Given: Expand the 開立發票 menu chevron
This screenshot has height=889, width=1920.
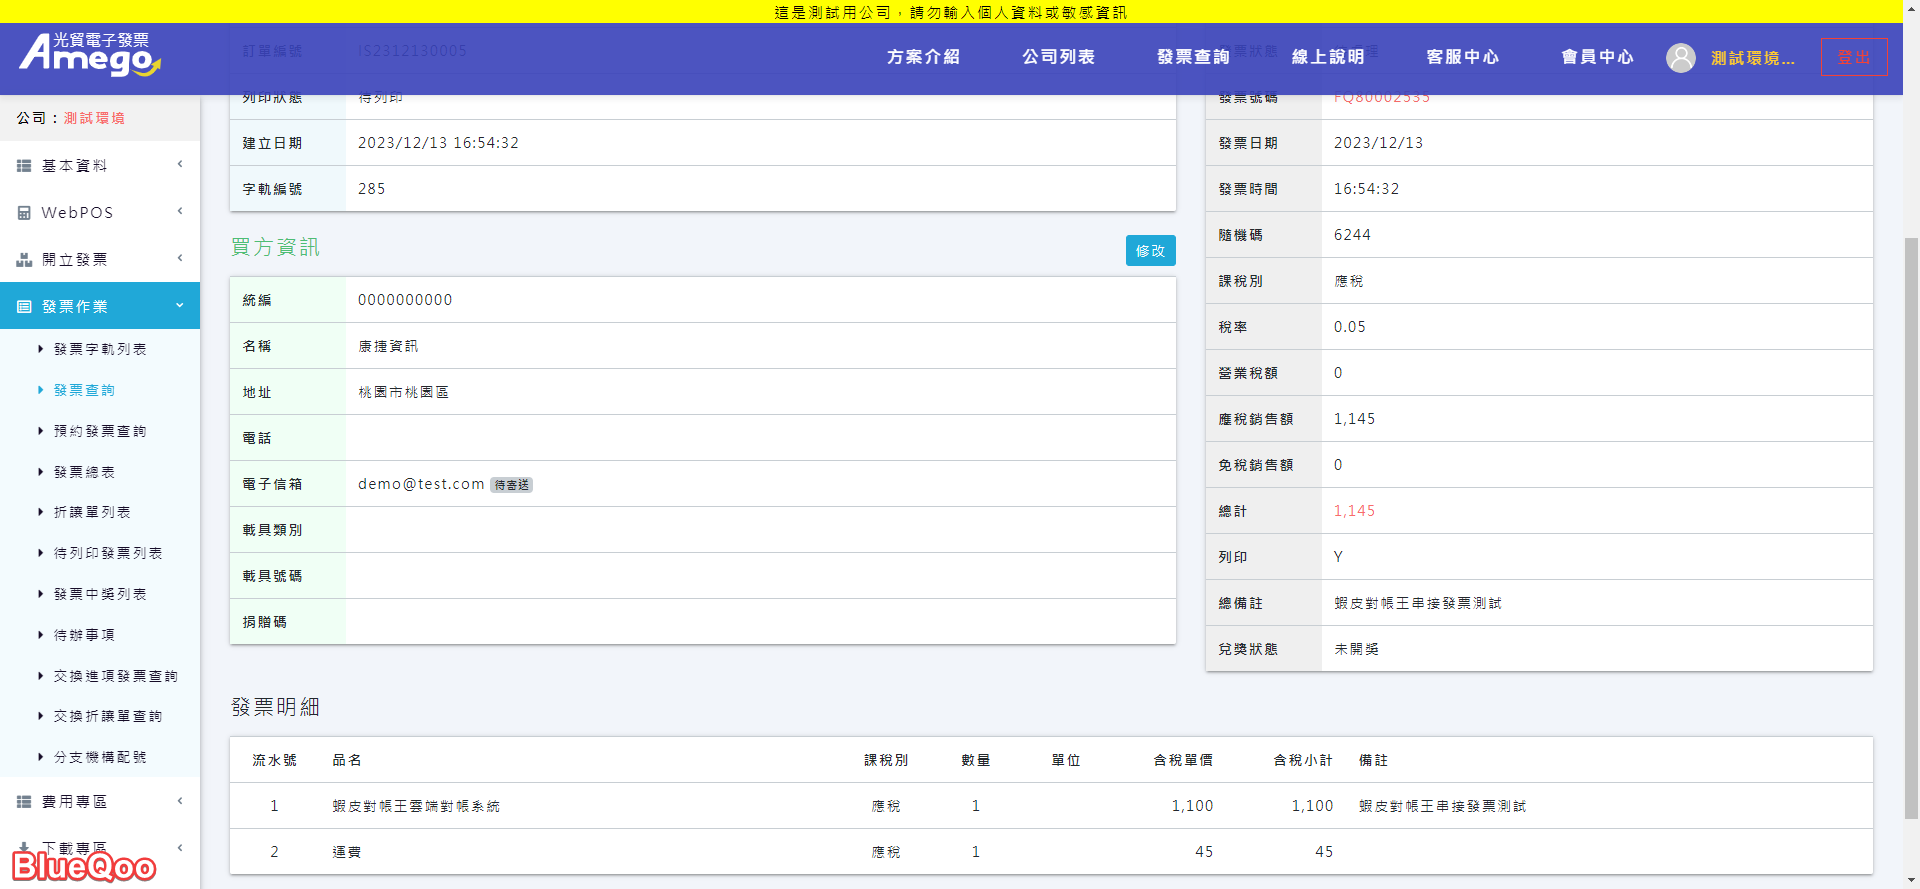Looking at the screenshot, I should (180, 259).
